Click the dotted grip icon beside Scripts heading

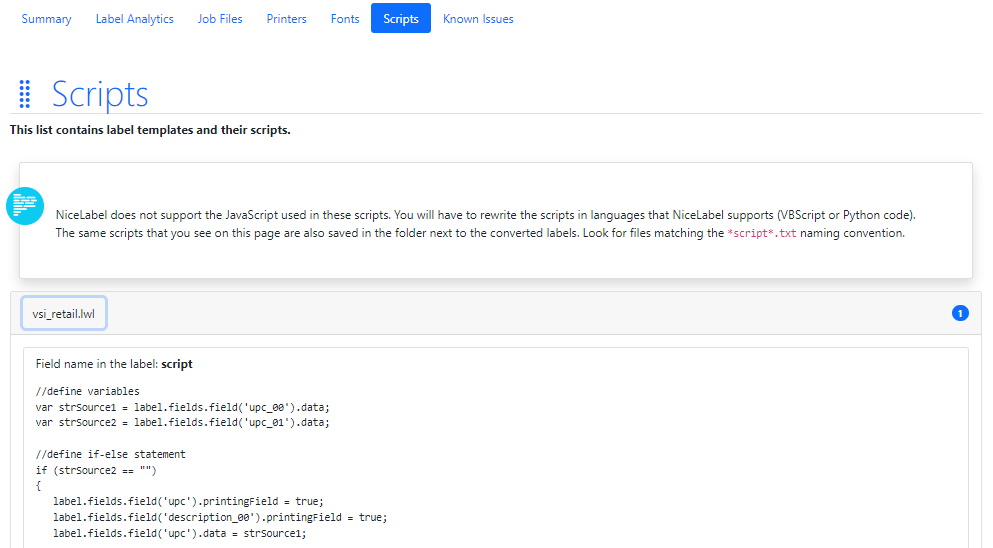25,94
